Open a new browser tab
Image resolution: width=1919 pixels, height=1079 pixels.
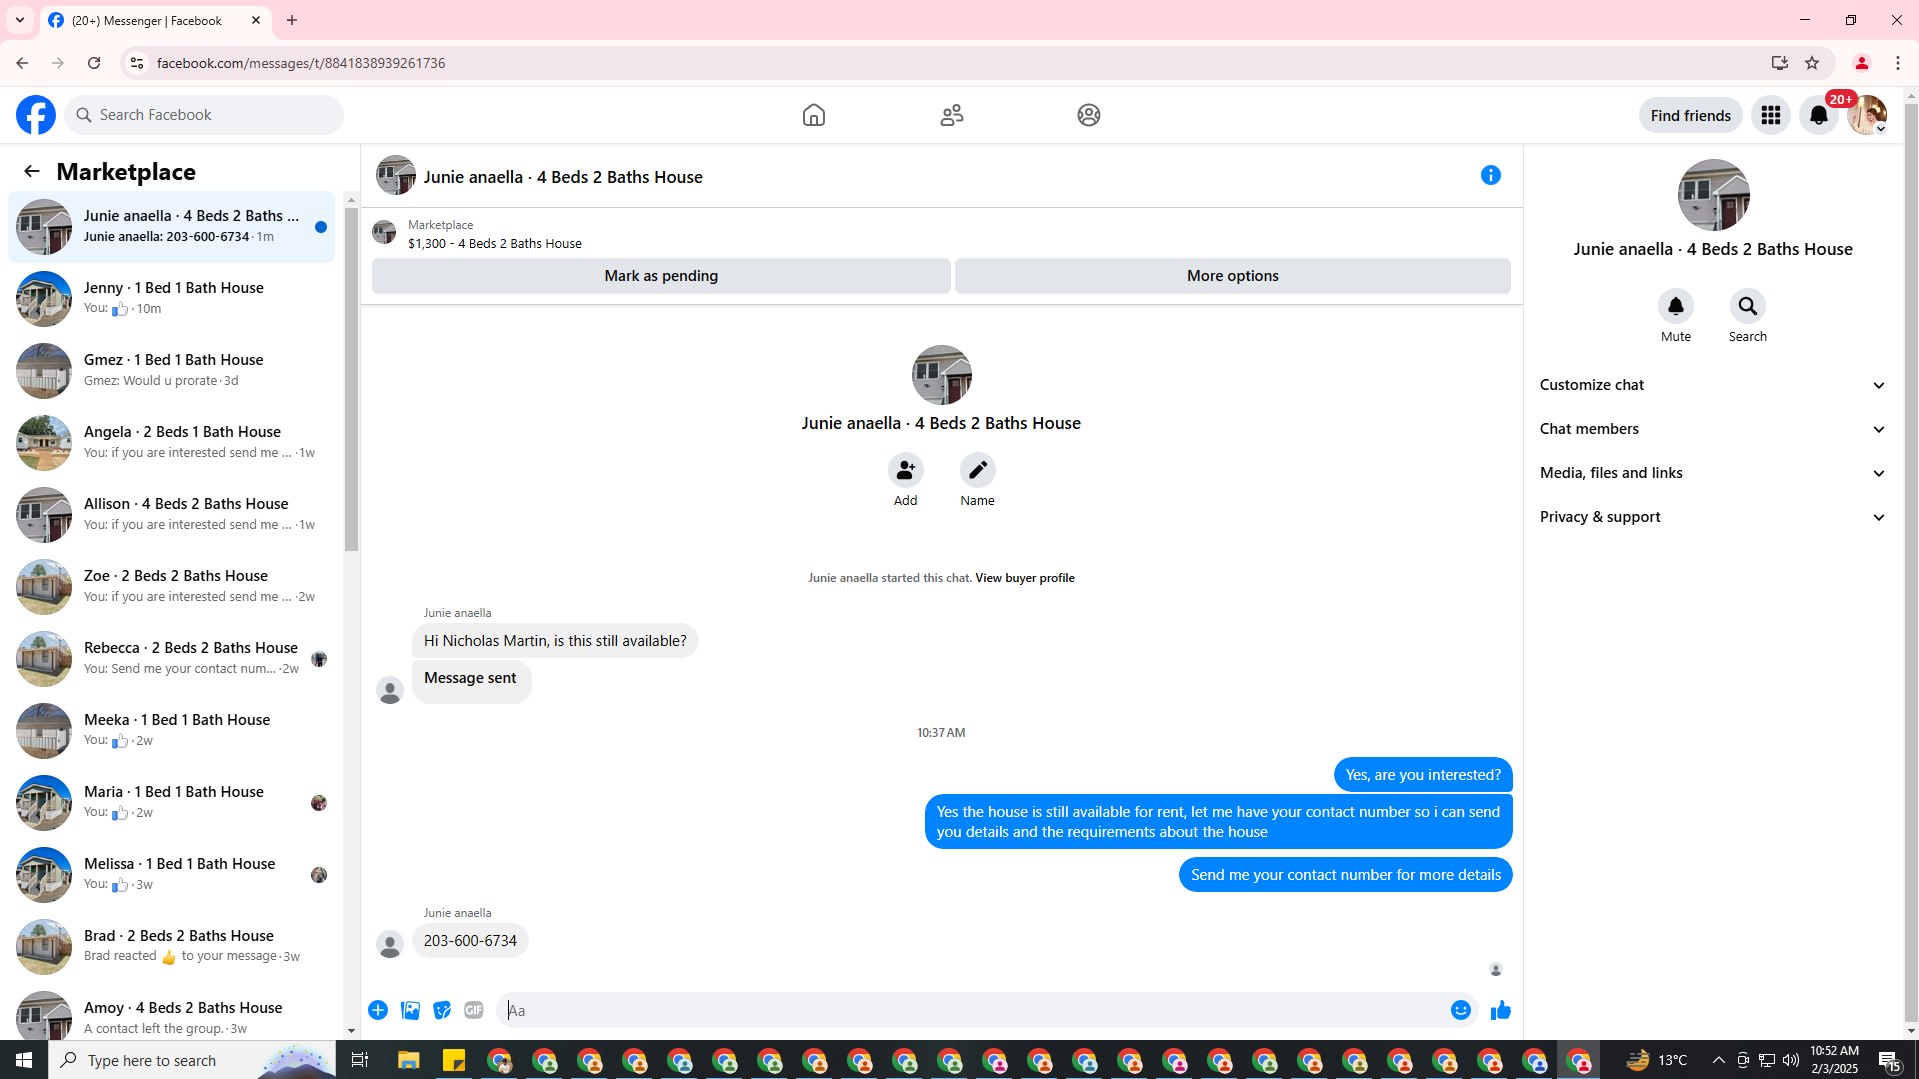tap(292, 20)
